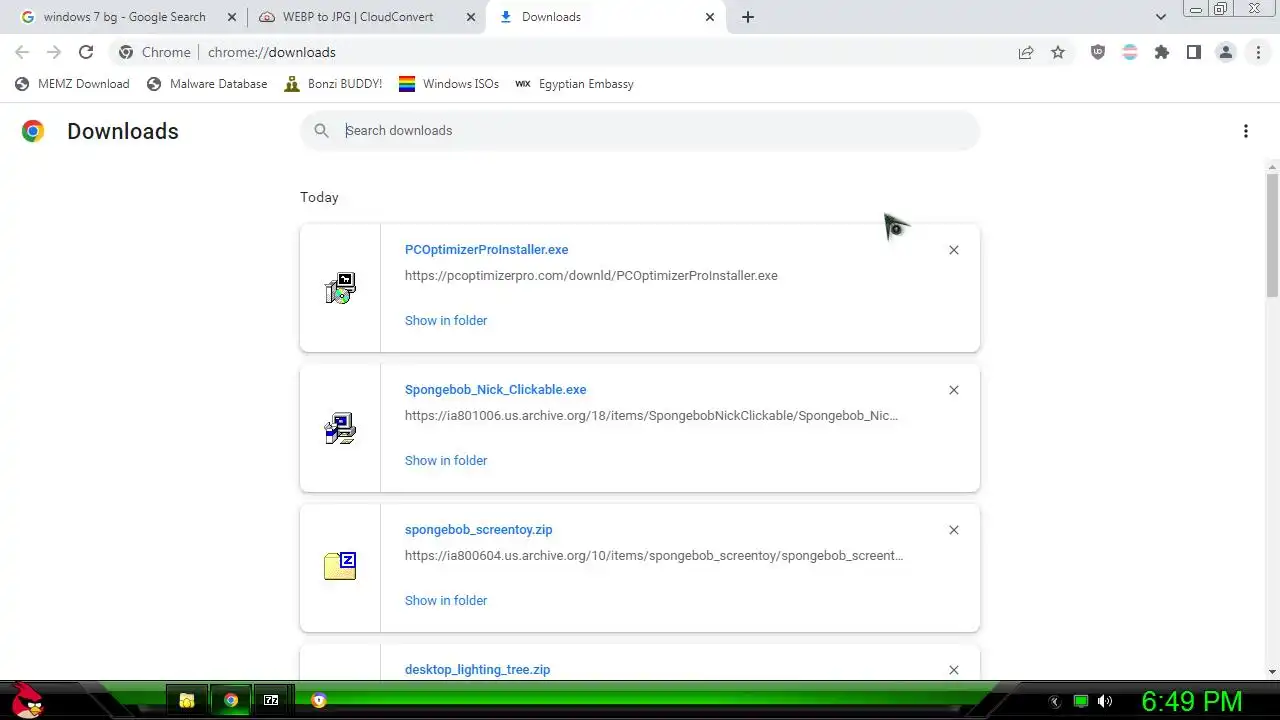Viewport: 1280px width, 720px height.
Task: Open Spongebob_Nick_Clickable.exe file link
Action: coord(495,390)
